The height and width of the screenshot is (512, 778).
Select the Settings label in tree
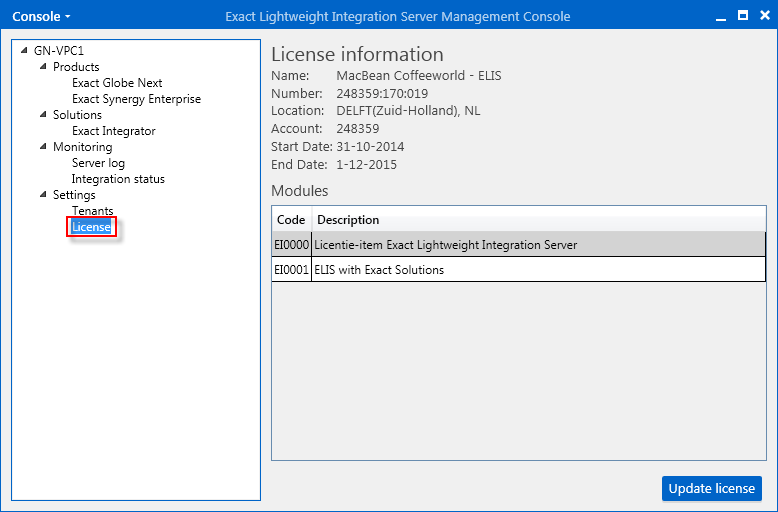(x=74, y=195)
